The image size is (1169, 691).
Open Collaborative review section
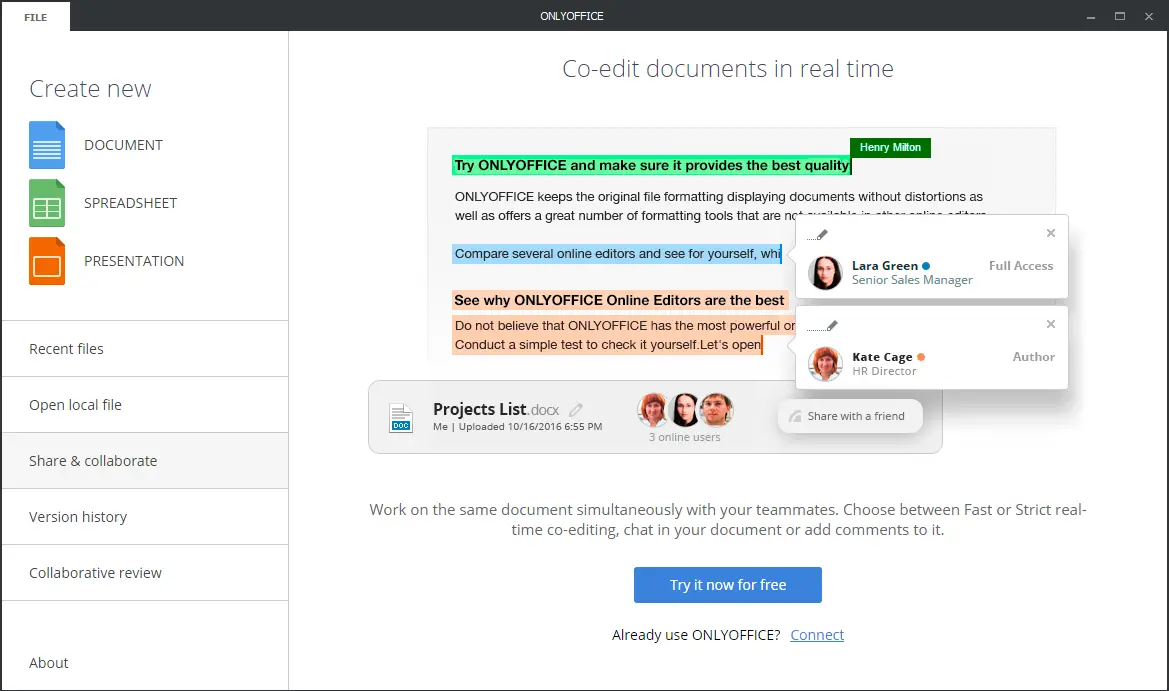click(145, 572)
